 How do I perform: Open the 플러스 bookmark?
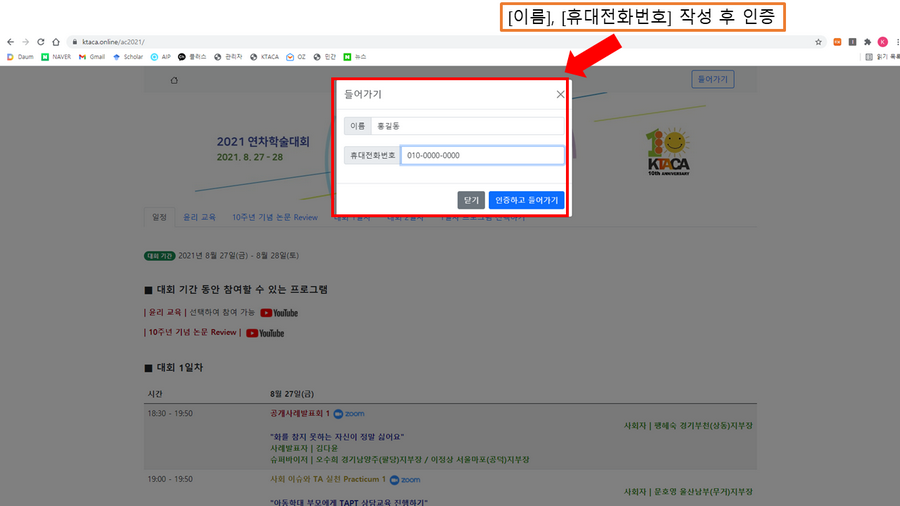pos(192,57)
